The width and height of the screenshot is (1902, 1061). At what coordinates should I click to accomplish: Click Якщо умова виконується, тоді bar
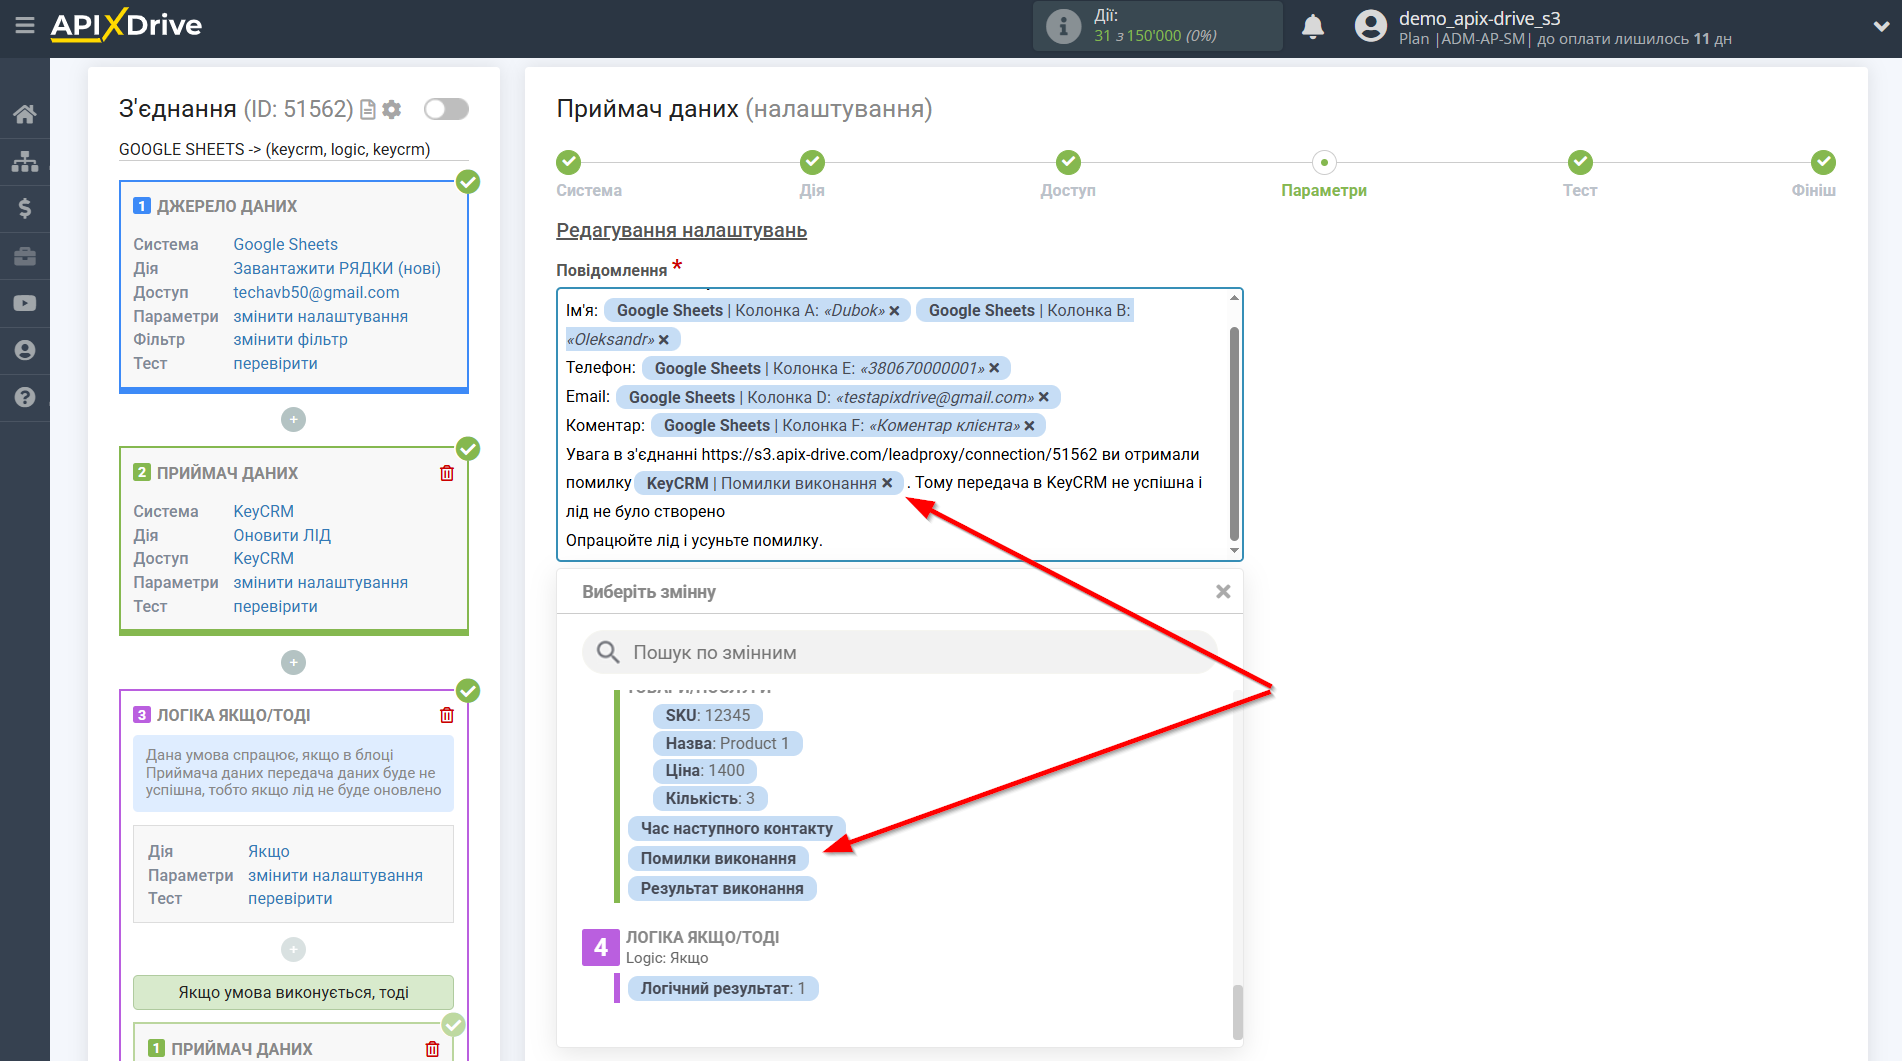[293, 993]
